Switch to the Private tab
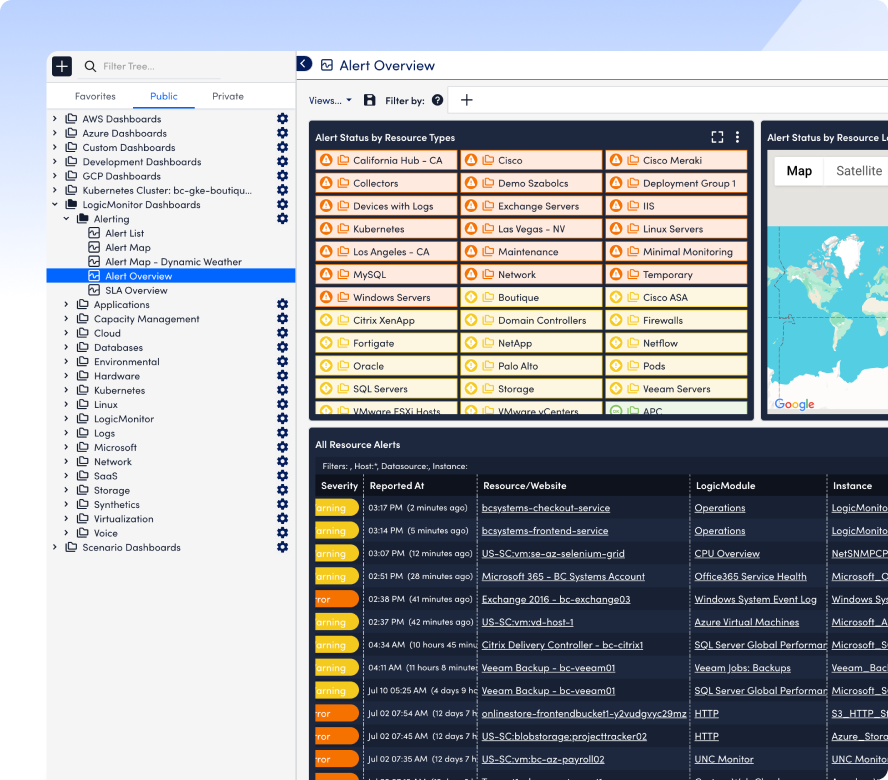This screenshot has width=888, height=780. 228,96
